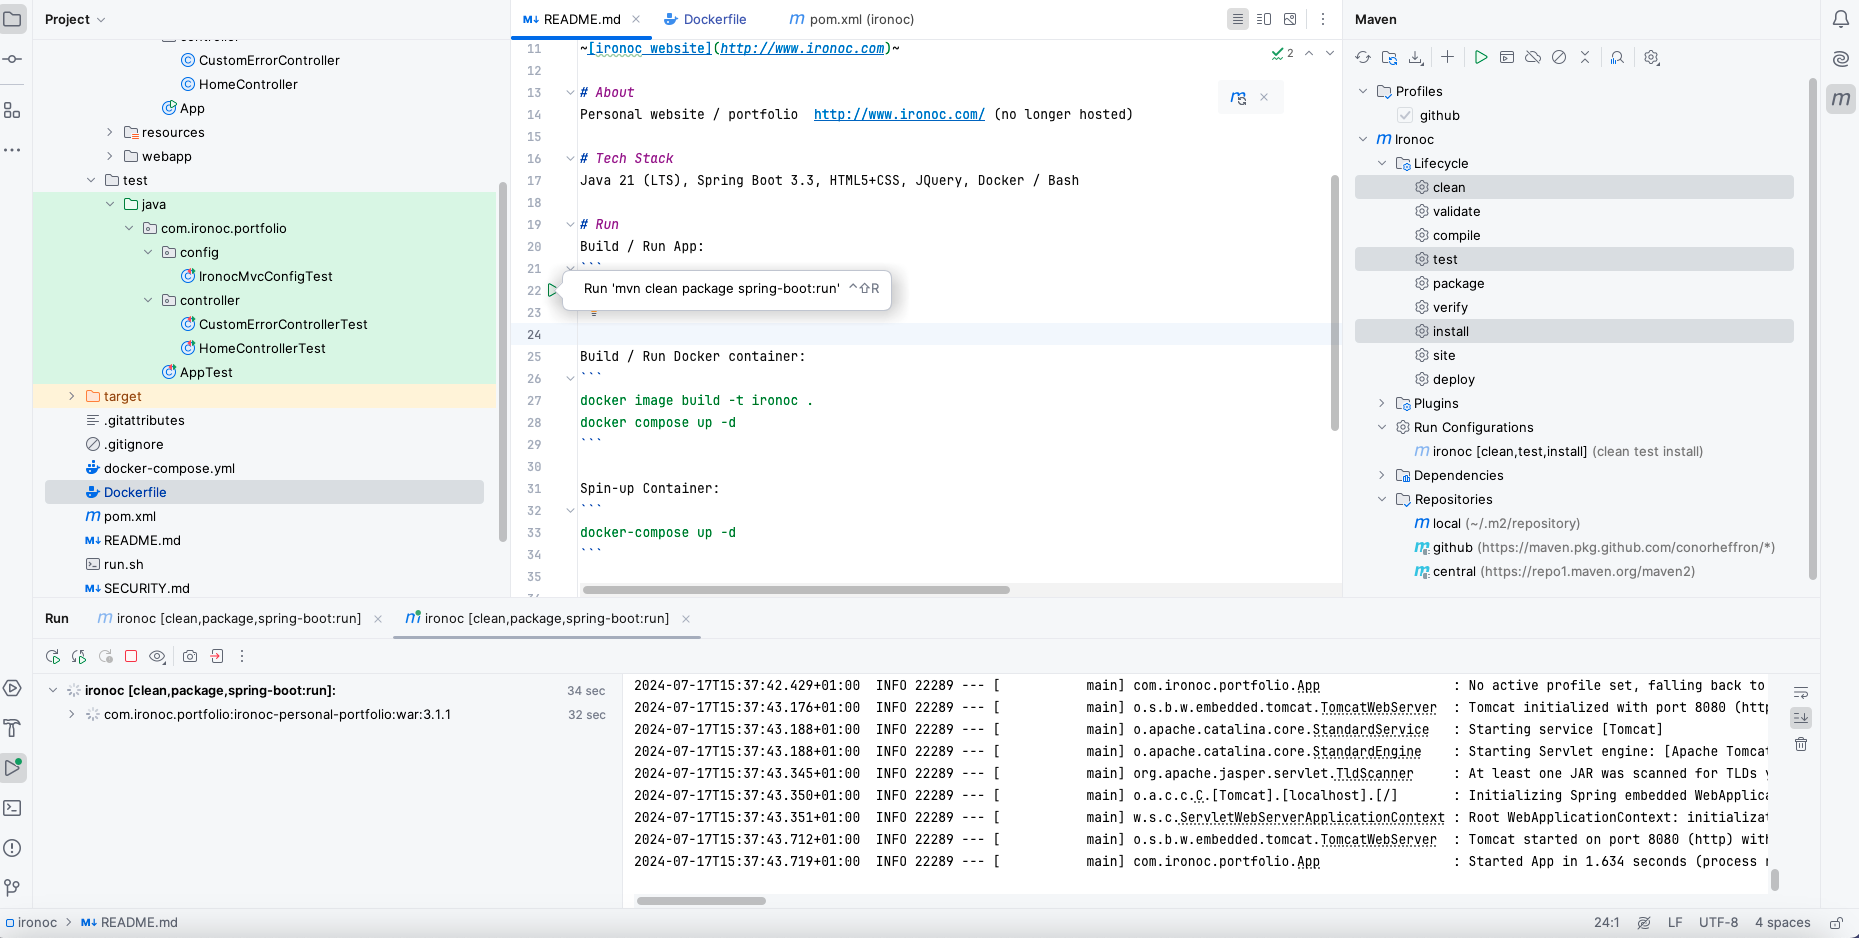Add Maven project with plus icon

(x=1447, y=57)
